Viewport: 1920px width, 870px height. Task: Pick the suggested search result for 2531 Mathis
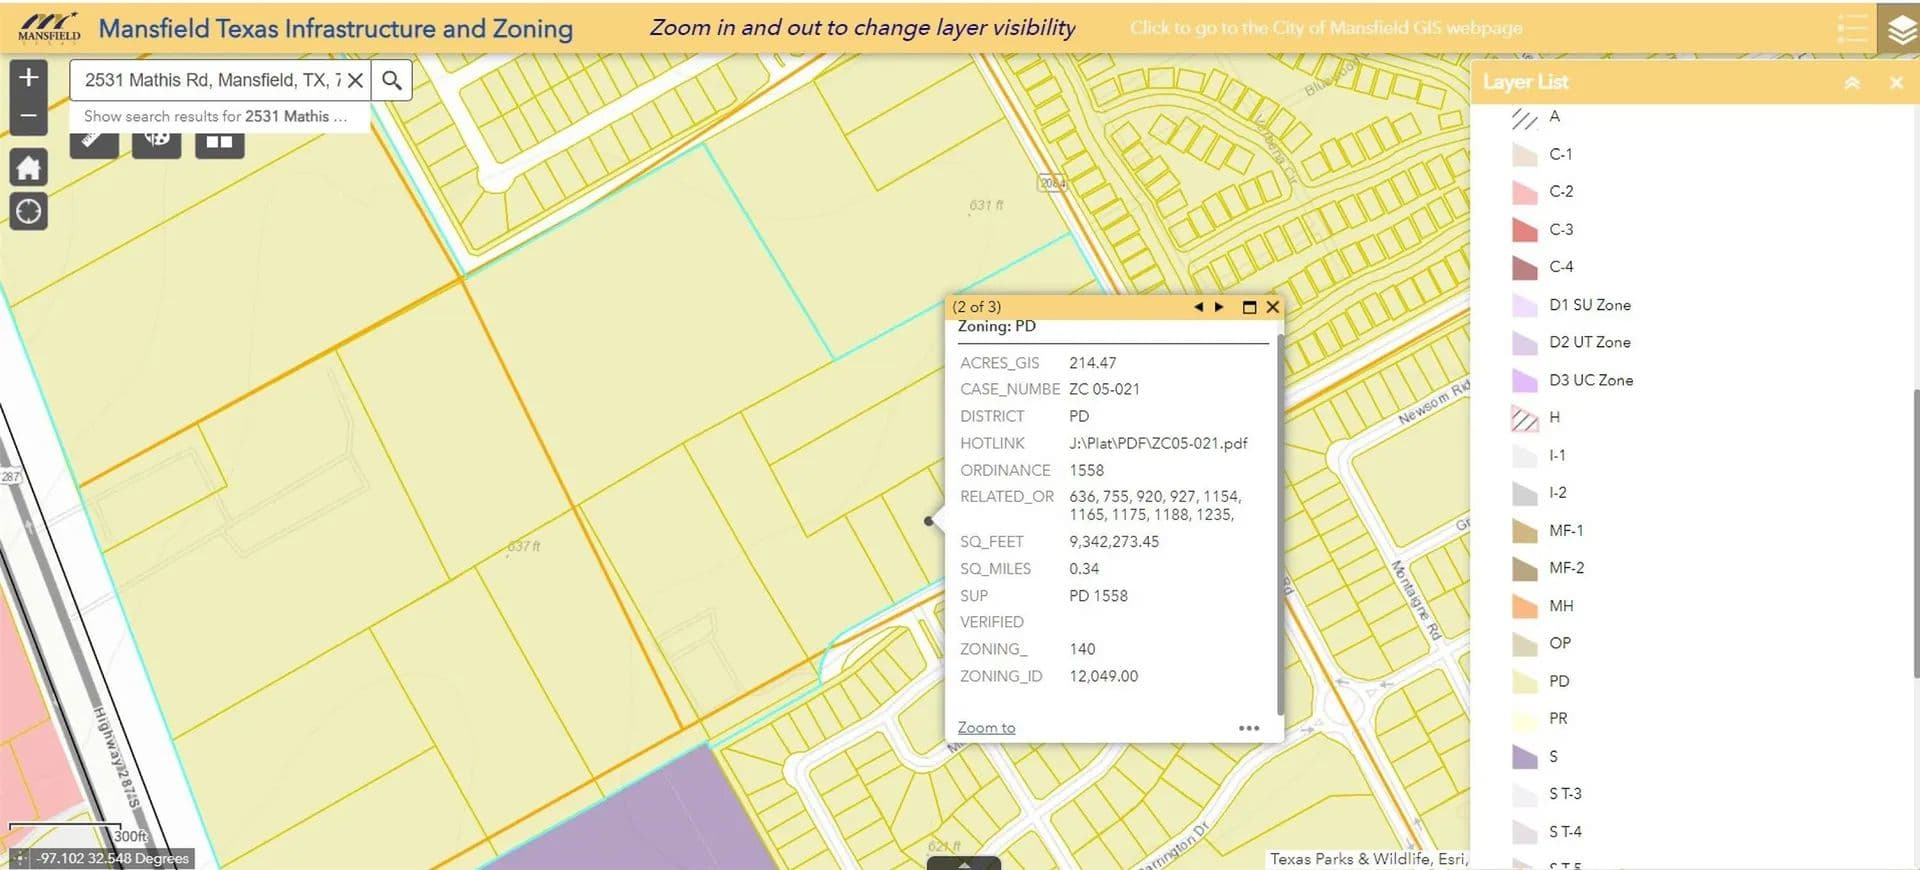click(x=216, y=116)
